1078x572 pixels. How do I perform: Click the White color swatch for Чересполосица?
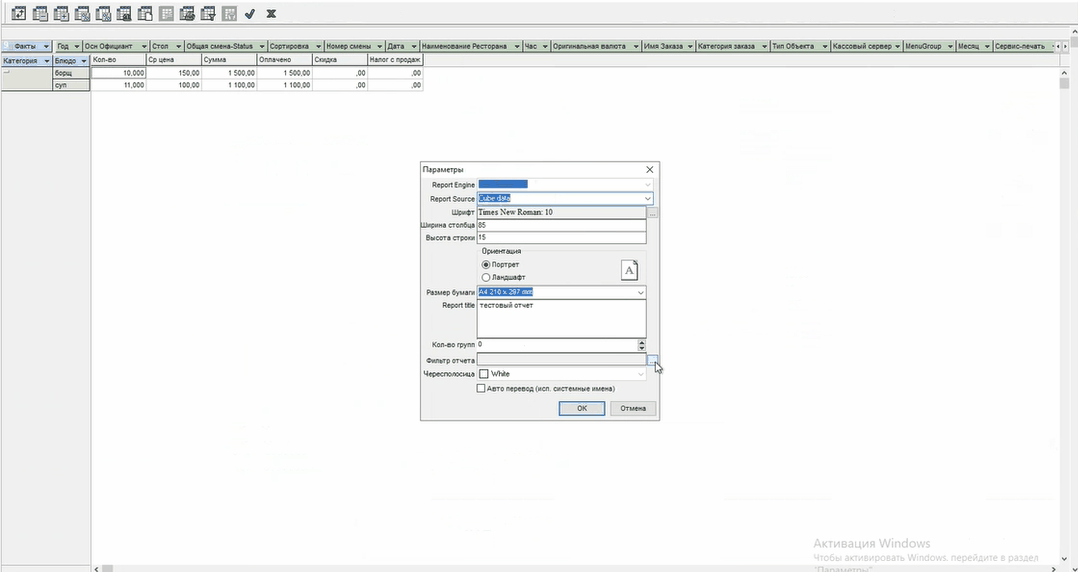click(484, 374)
